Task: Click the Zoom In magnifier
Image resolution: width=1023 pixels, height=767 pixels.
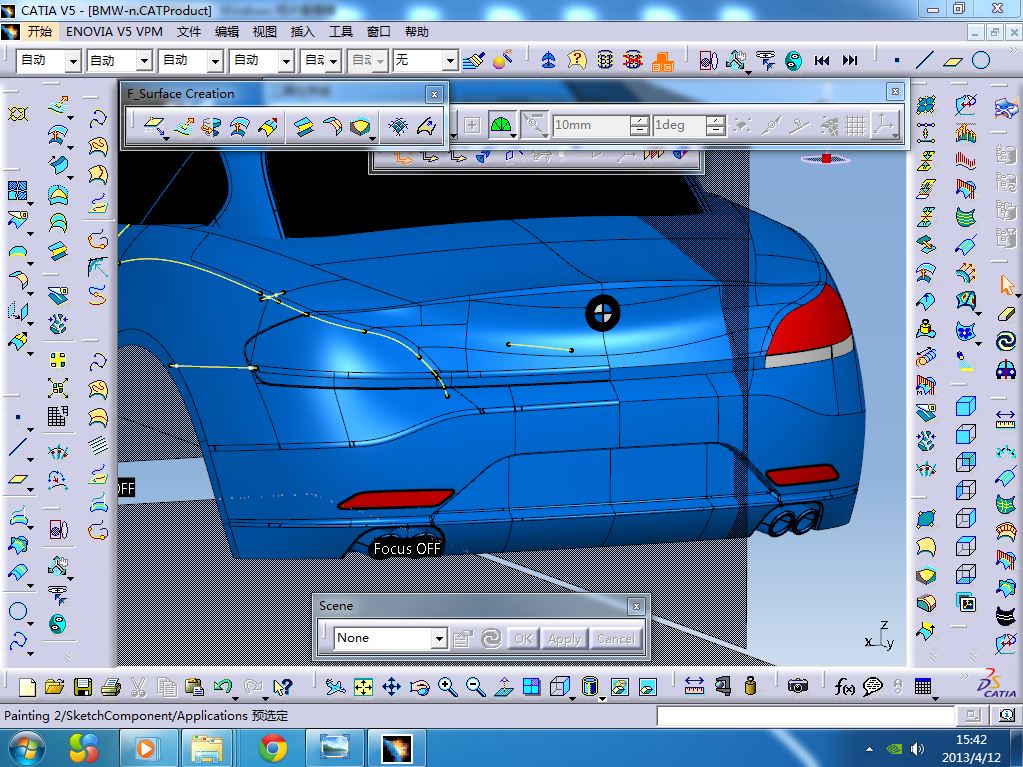Action: 448,686
